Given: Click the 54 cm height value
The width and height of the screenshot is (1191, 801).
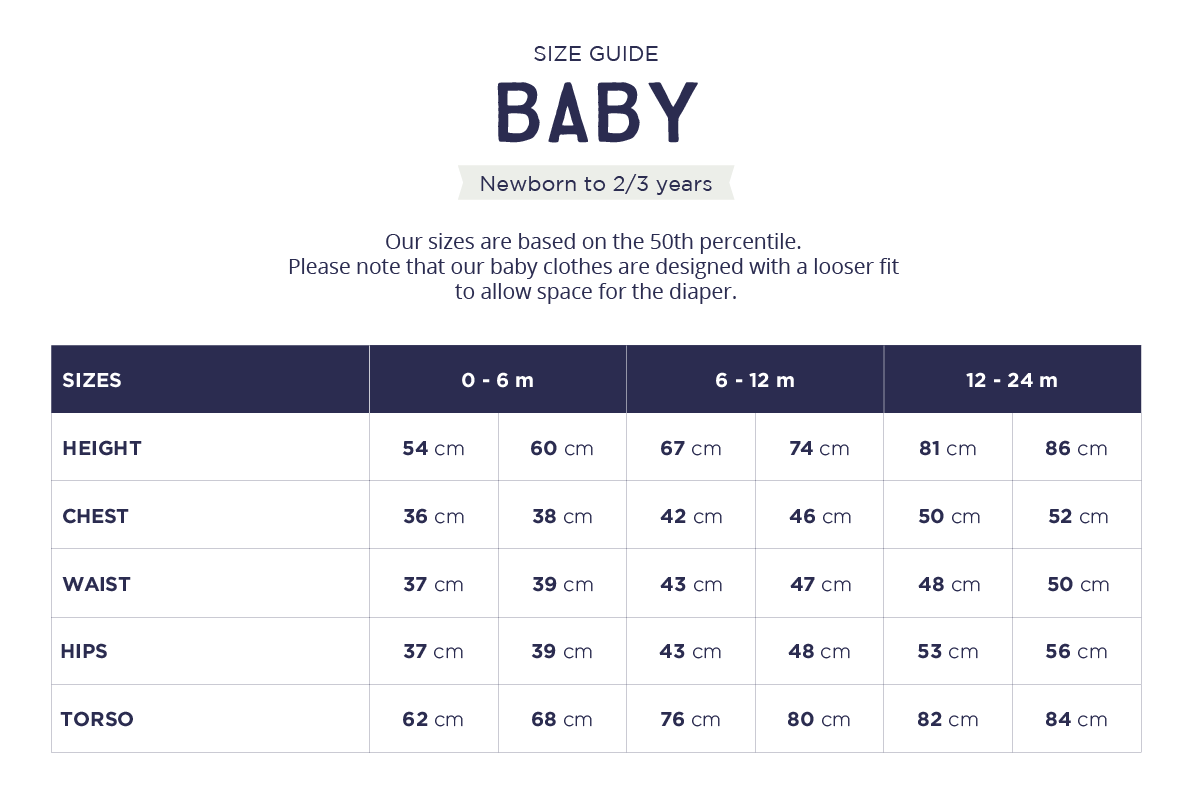Looking at the screenshot, I should point(434,448).
